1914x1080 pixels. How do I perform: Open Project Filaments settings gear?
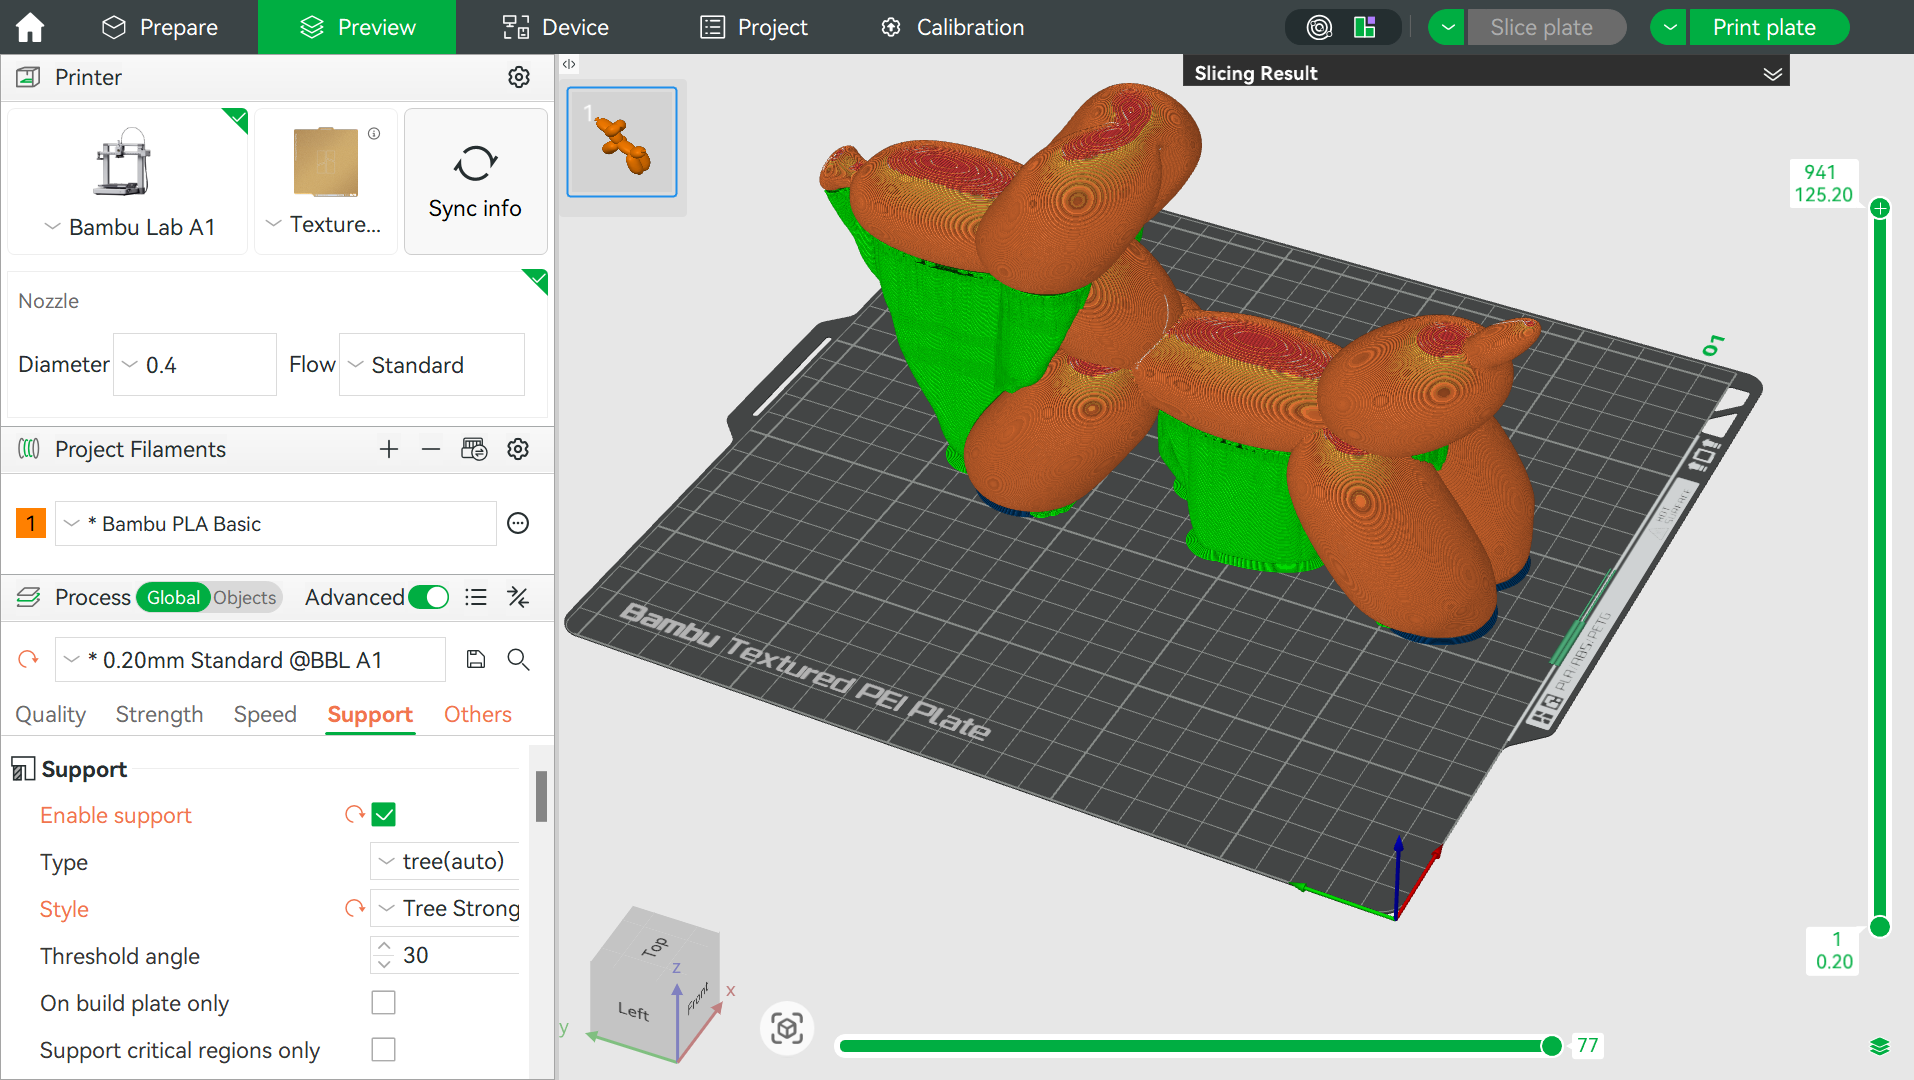(x=518, y=449)
